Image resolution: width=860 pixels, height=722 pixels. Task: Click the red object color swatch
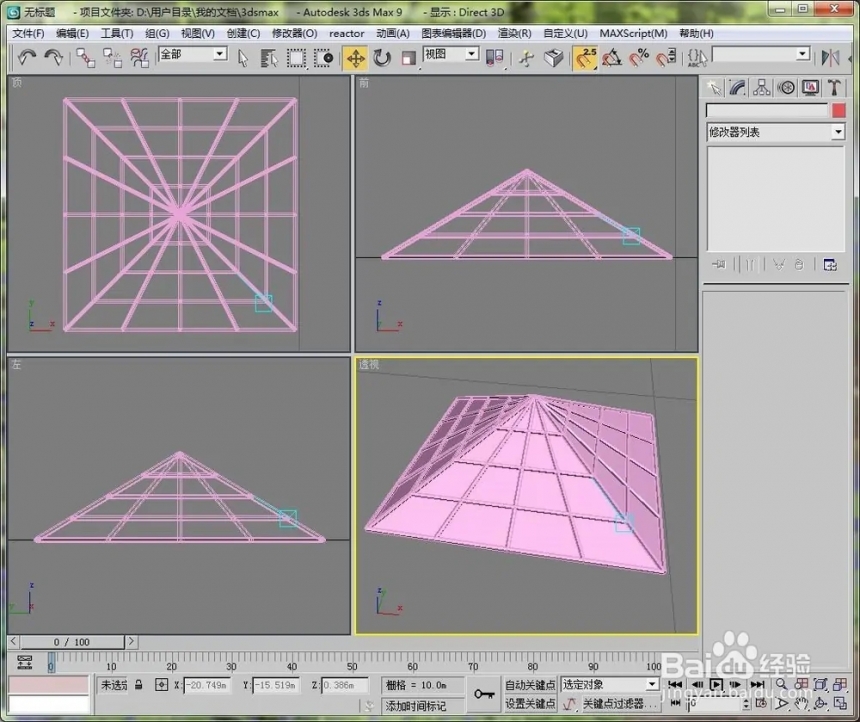point(839,110)
